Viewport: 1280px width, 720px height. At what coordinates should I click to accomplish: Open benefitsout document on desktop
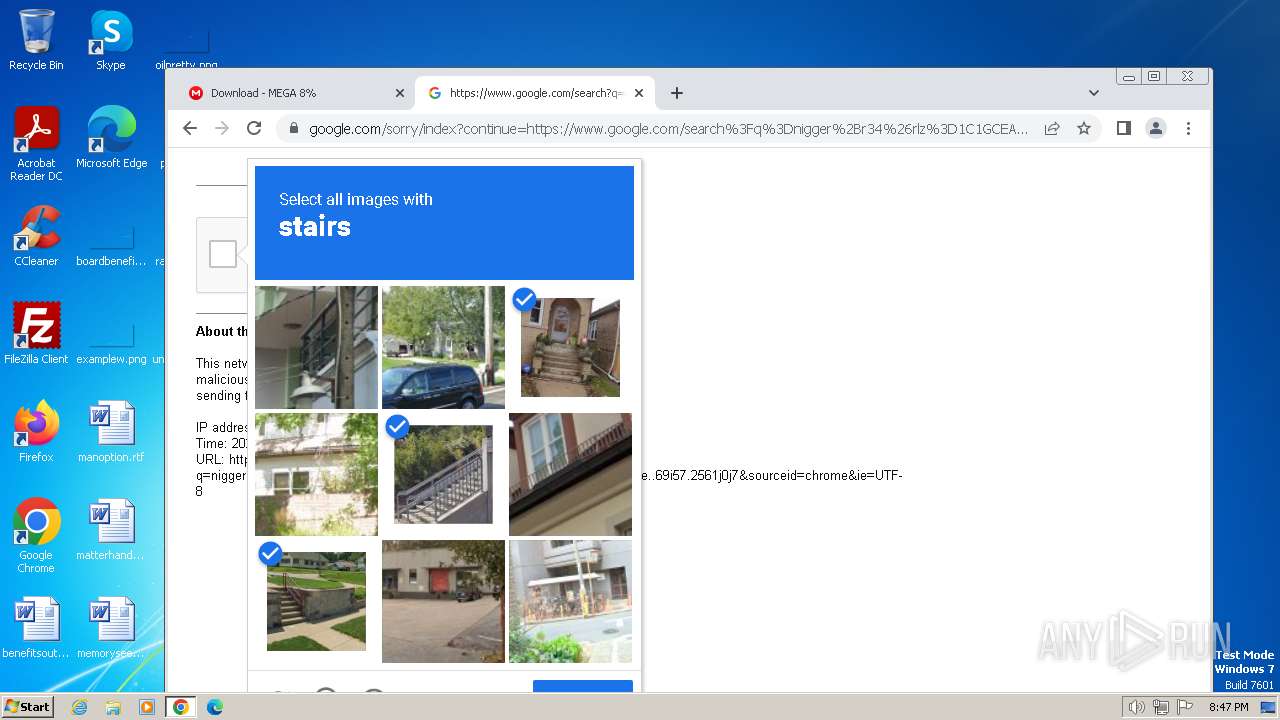click(36, 628)
